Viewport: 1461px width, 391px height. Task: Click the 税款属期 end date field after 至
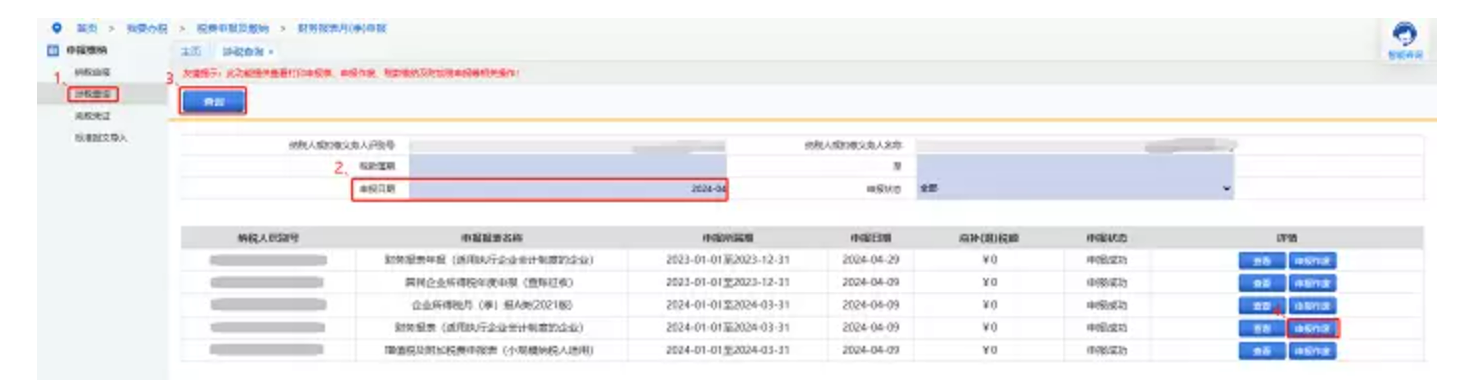[x=1075, y=166]
